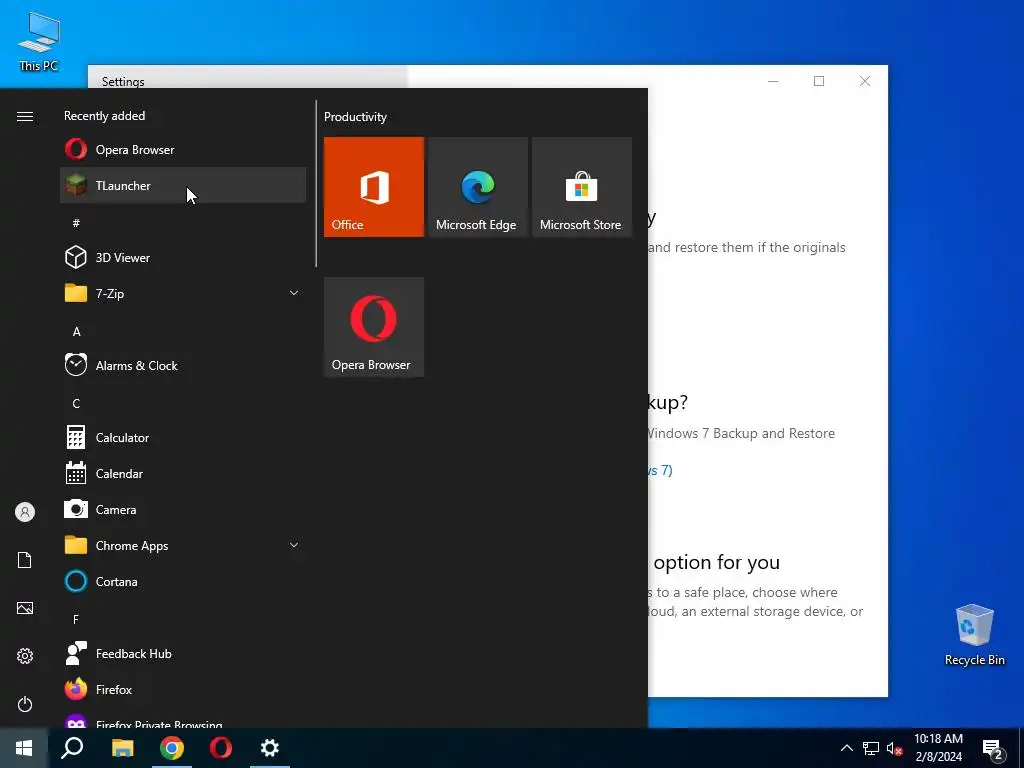Click the Windows 7 link in Settings

click(660, 470)
